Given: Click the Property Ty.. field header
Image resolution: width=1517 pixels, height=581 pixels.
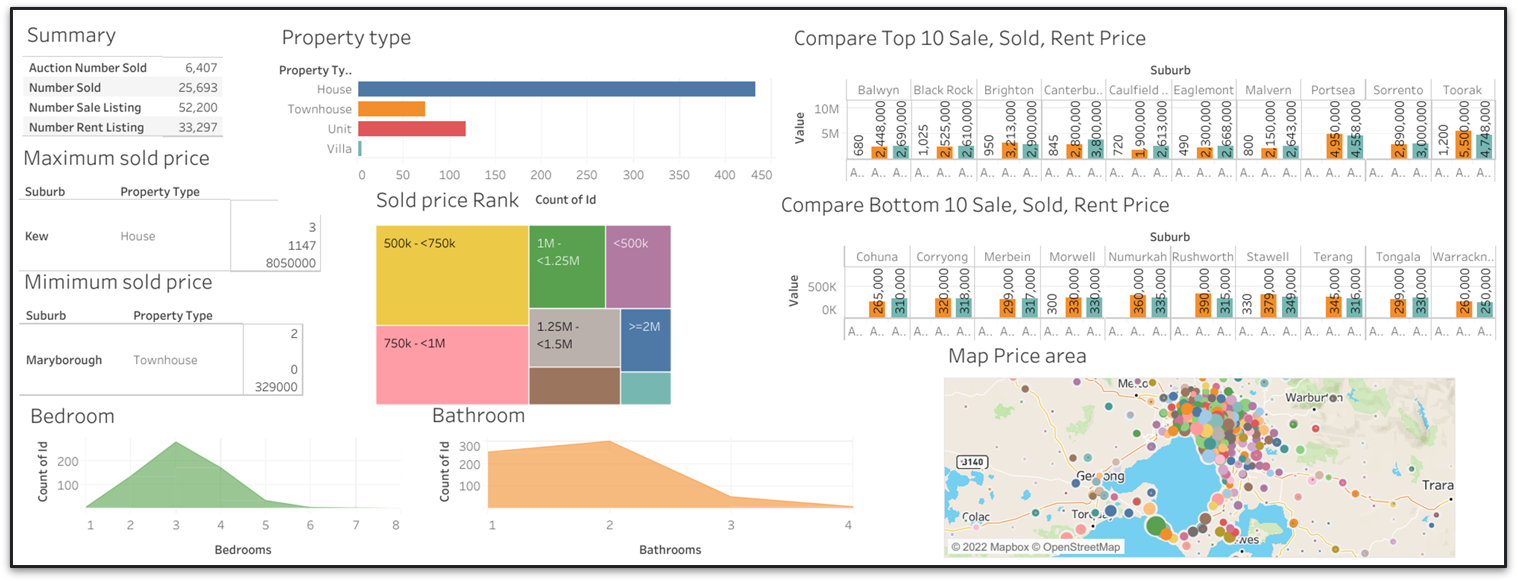Looking at the screenshot, I should (315, 70).
